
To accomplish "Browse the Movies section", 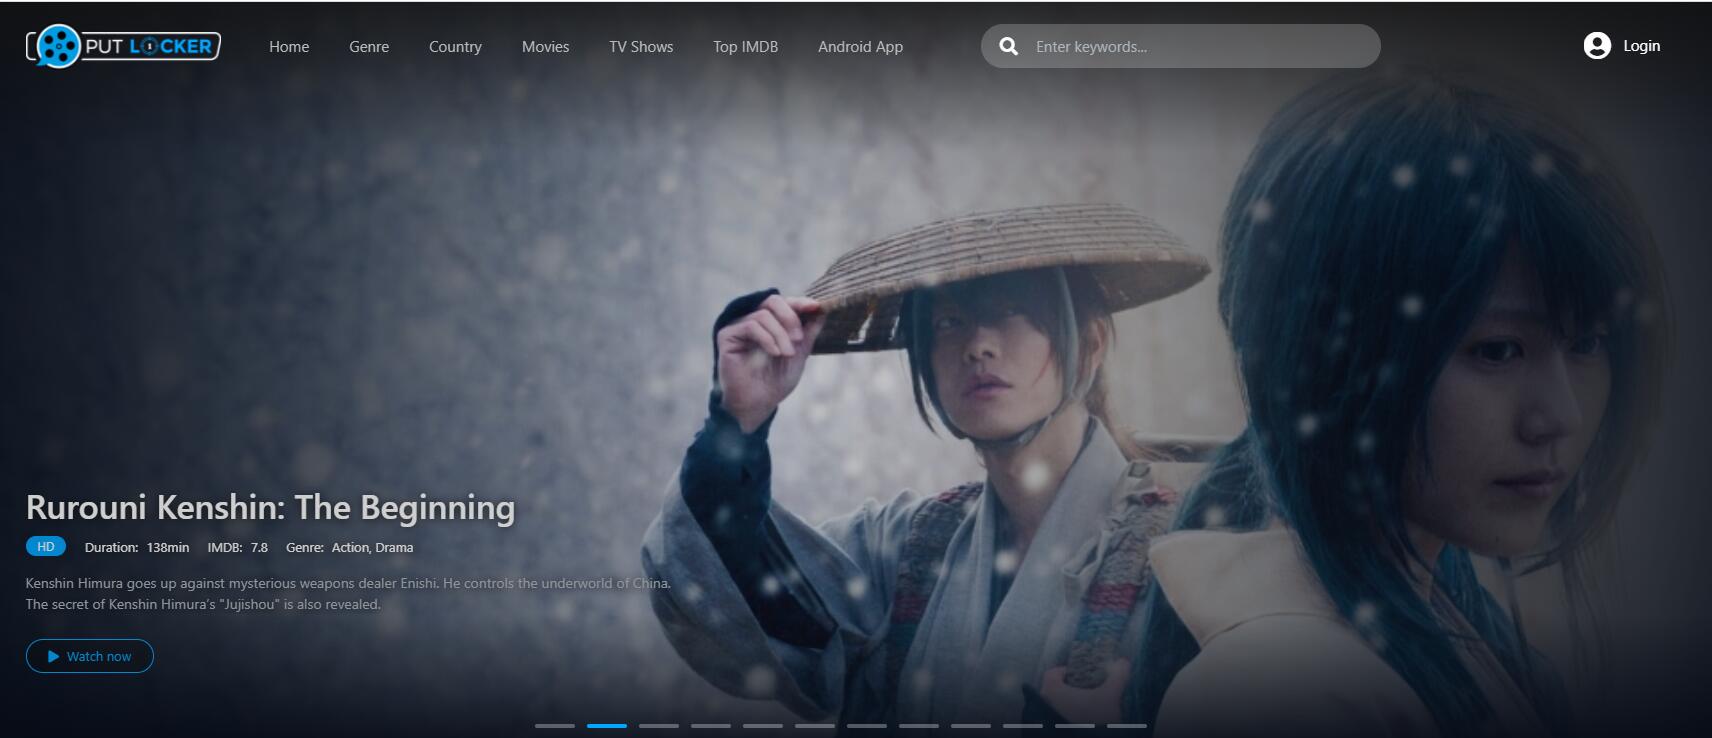I will pyautogui.click(x=545, y=47).
